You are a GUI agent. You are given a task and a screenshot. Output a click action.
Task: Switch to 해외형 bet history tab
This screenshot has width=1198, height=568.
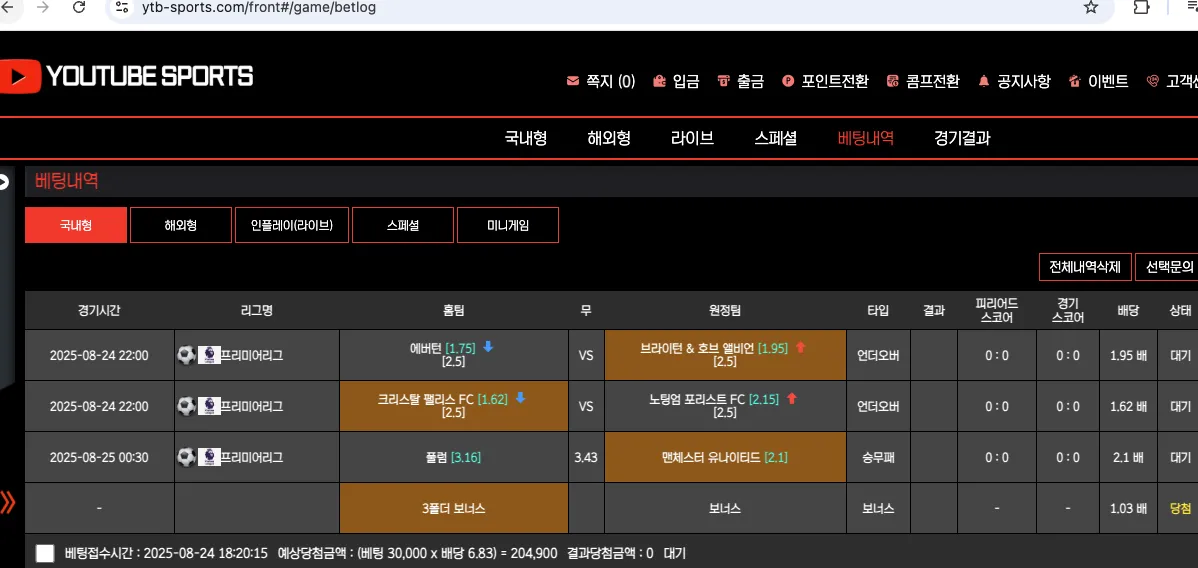click(180, 226)
